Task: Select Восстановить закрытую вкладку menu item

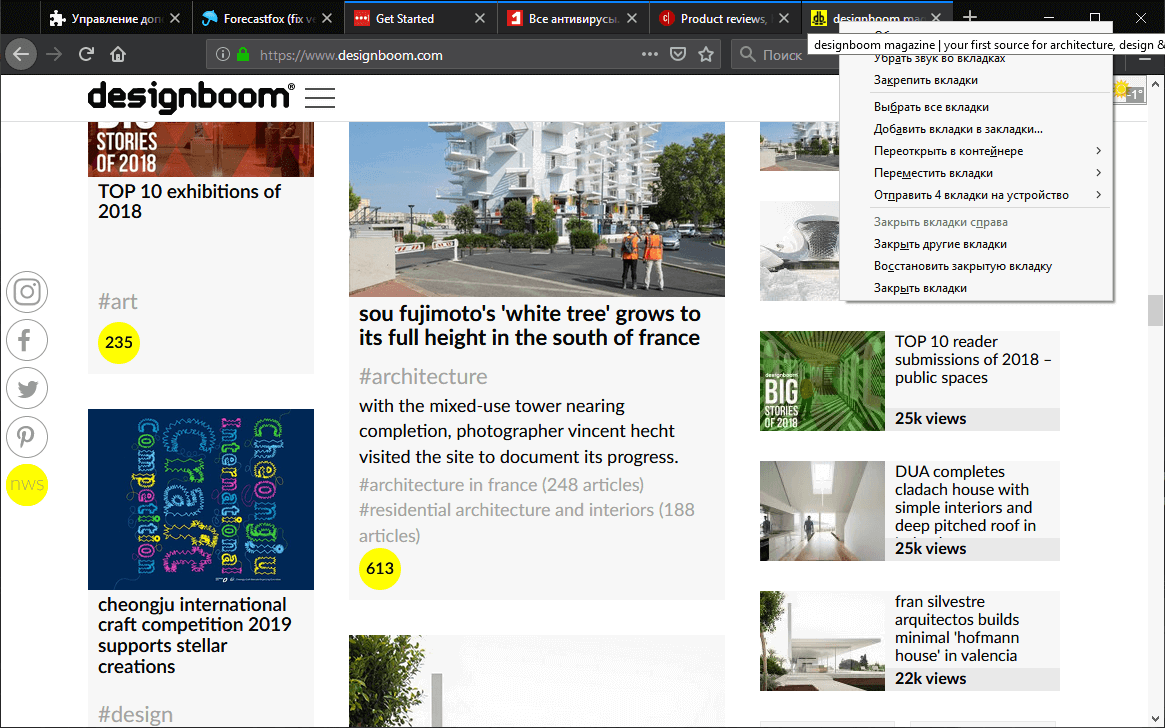Action: coord(976,266)
